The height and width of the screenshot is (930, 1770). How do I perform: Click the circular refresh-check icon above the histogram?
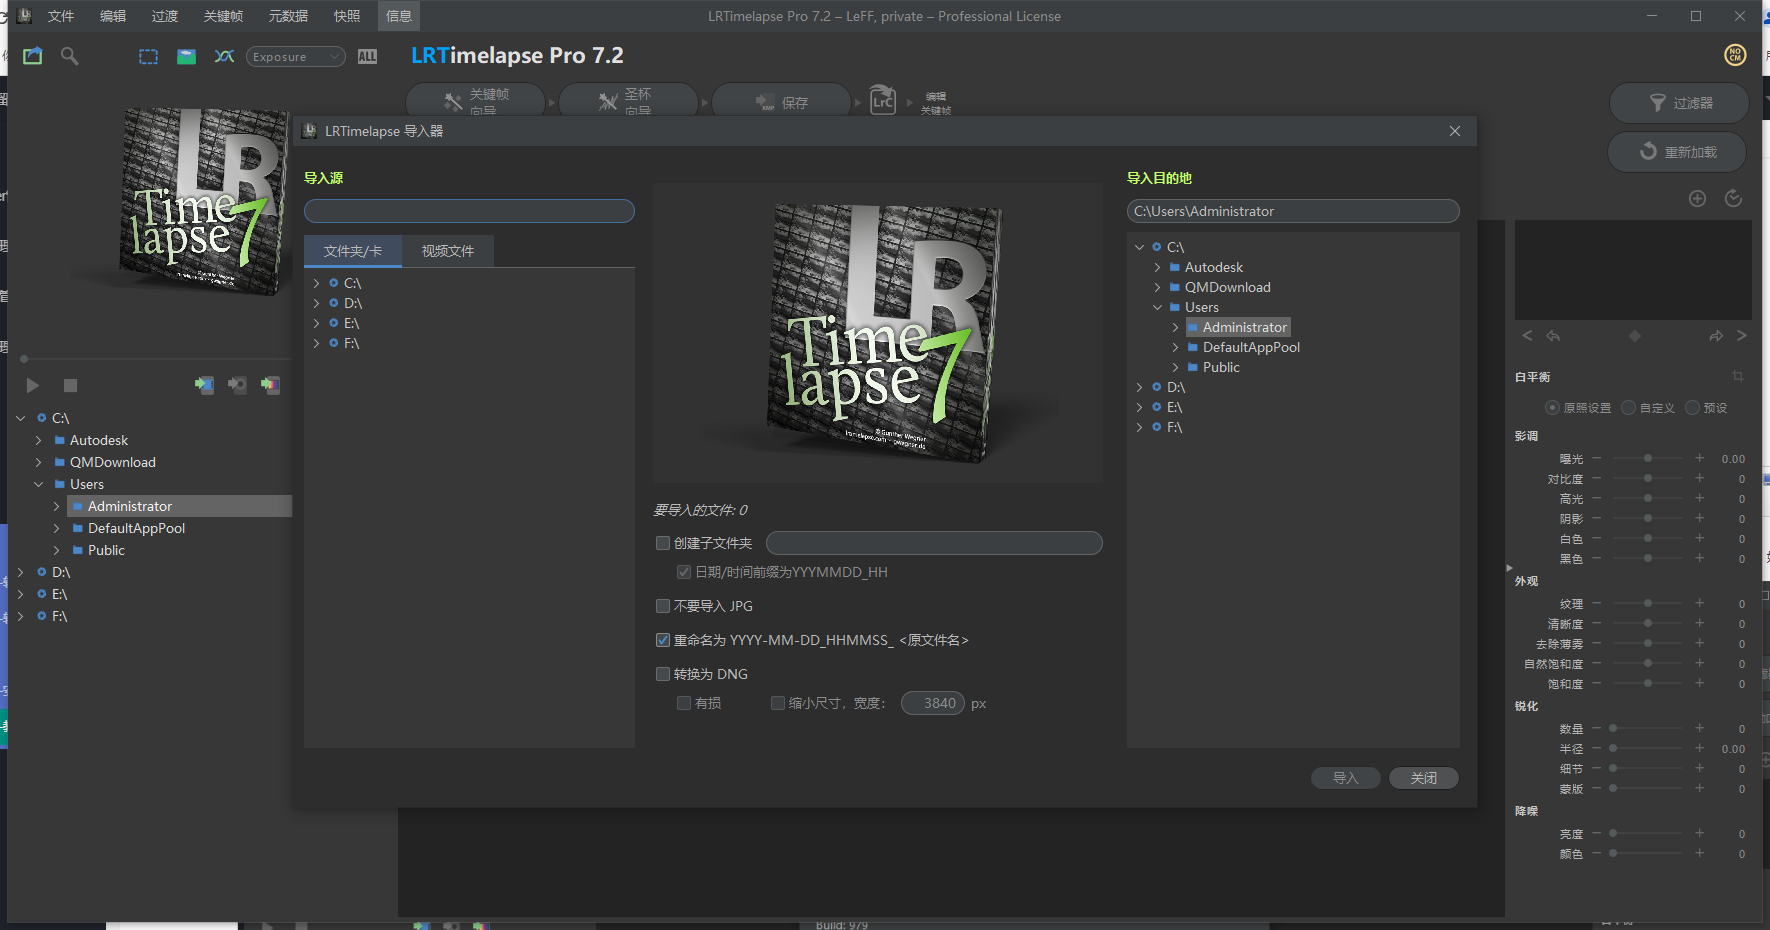pos(1734,198)
